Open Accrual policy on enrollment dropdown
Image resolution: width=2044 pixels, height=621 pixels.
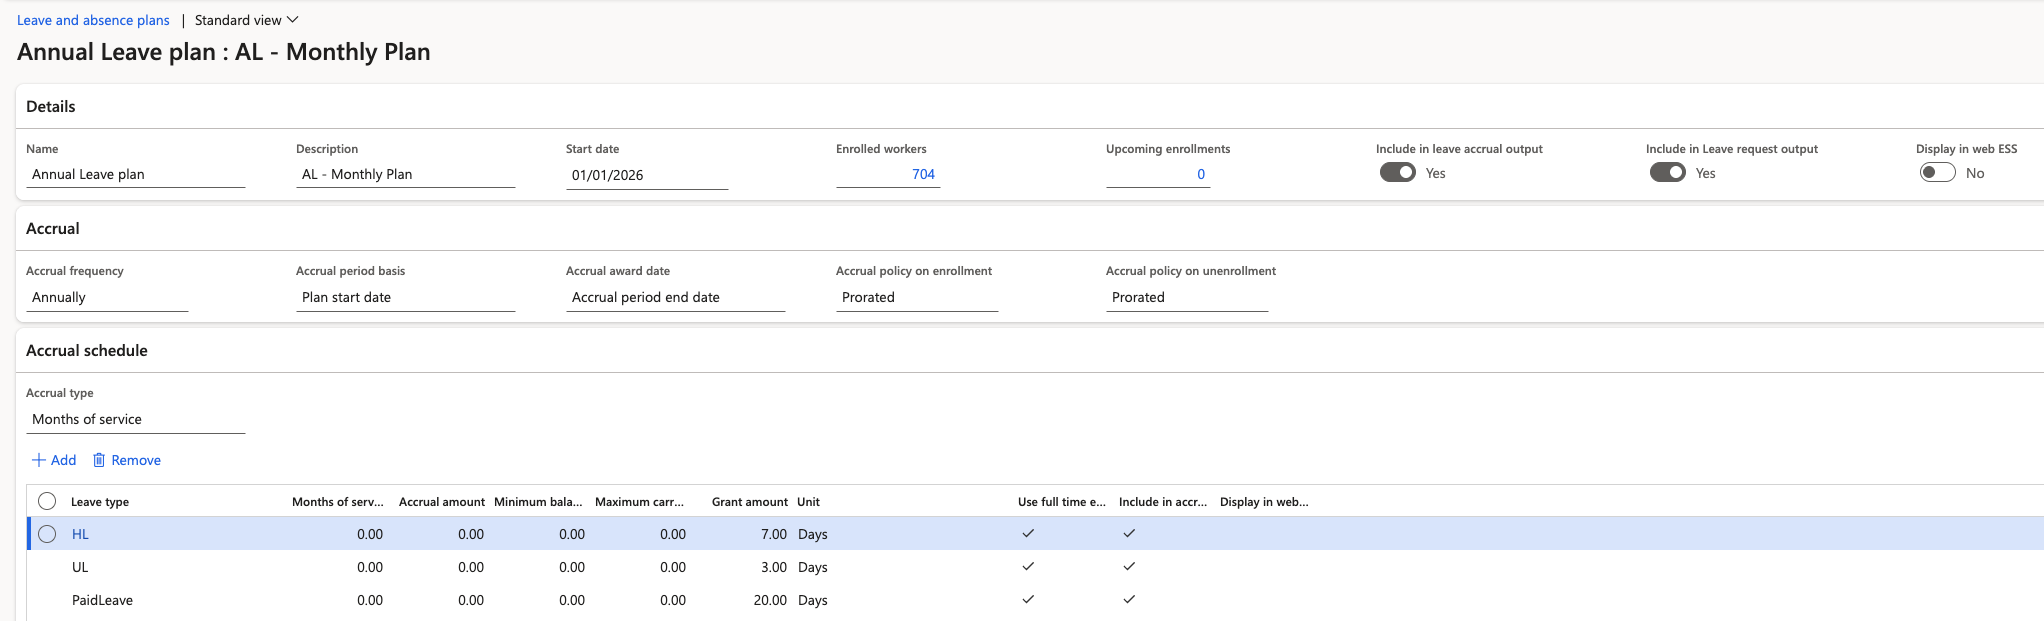click(x=917, y=297)
